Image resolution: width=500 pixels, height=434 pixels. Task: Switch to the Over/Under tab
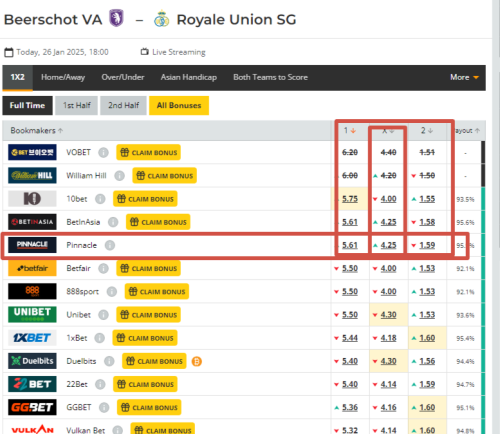coord(123,77)
